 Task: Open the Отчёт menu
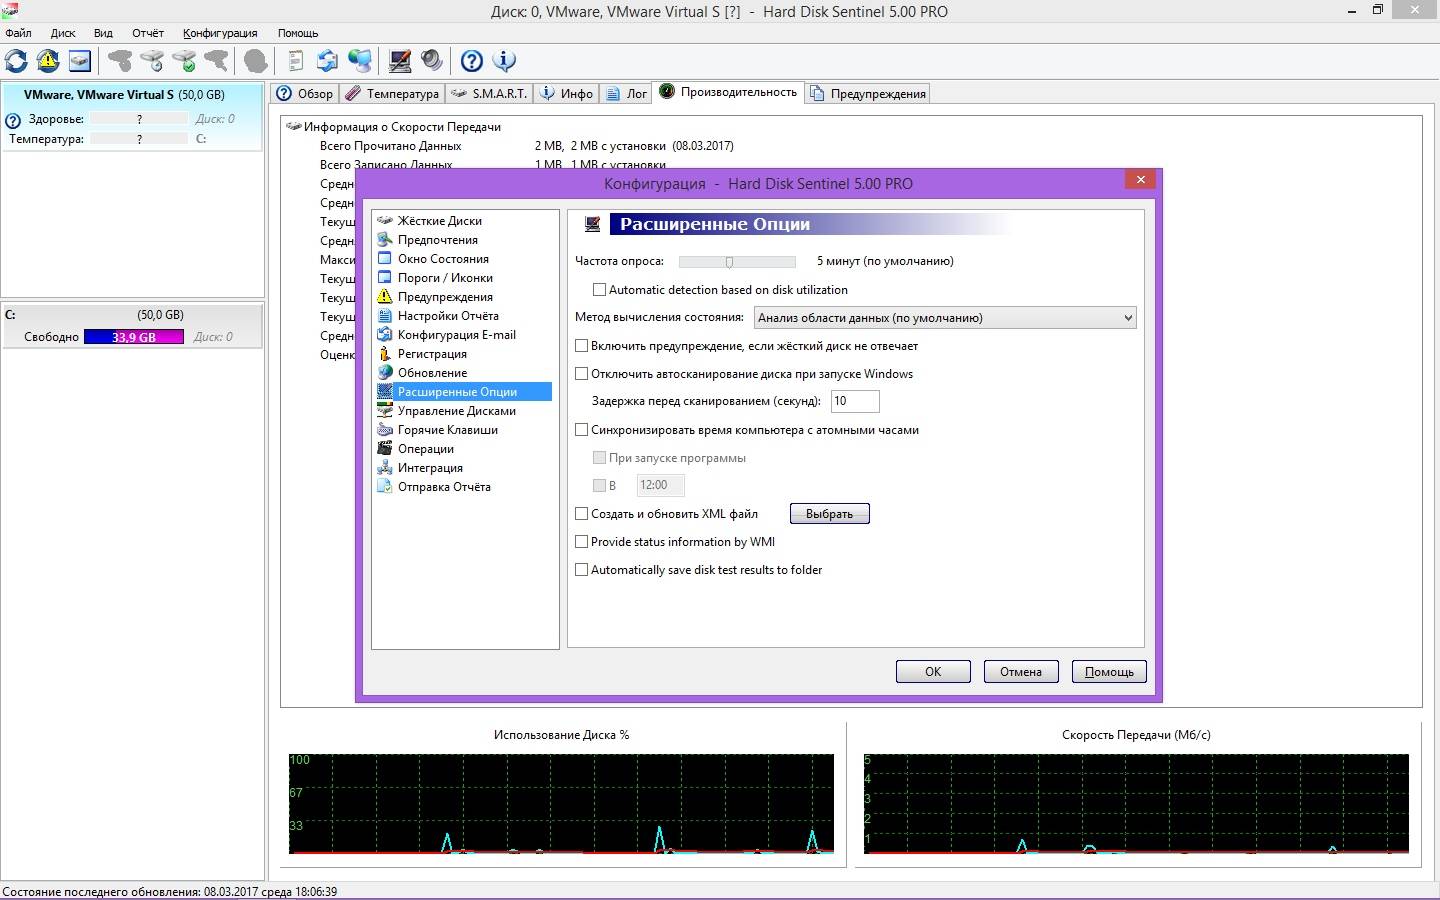[x=148, y=33]
